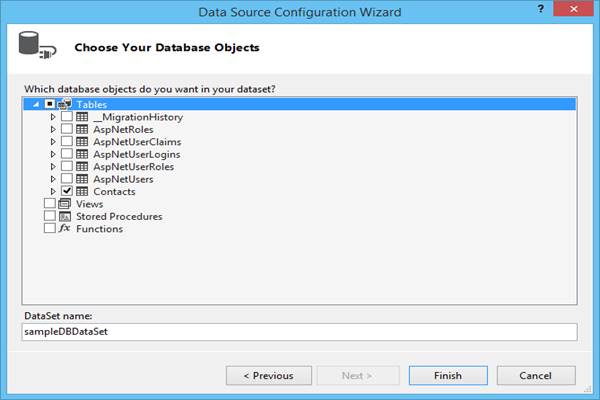Cancel the Data Source Configuration Wizard

pos(537,376)
